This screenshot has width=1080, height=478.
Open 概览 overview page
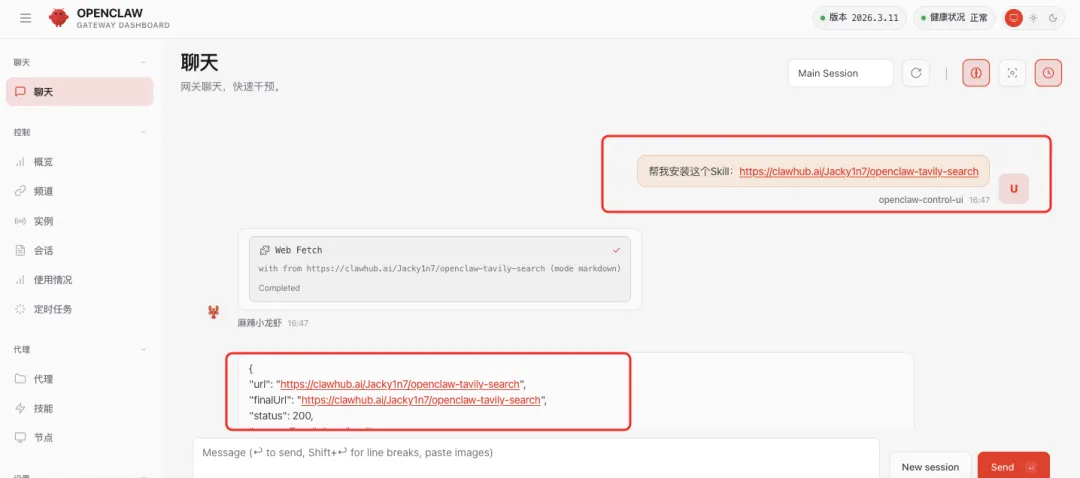80,162
